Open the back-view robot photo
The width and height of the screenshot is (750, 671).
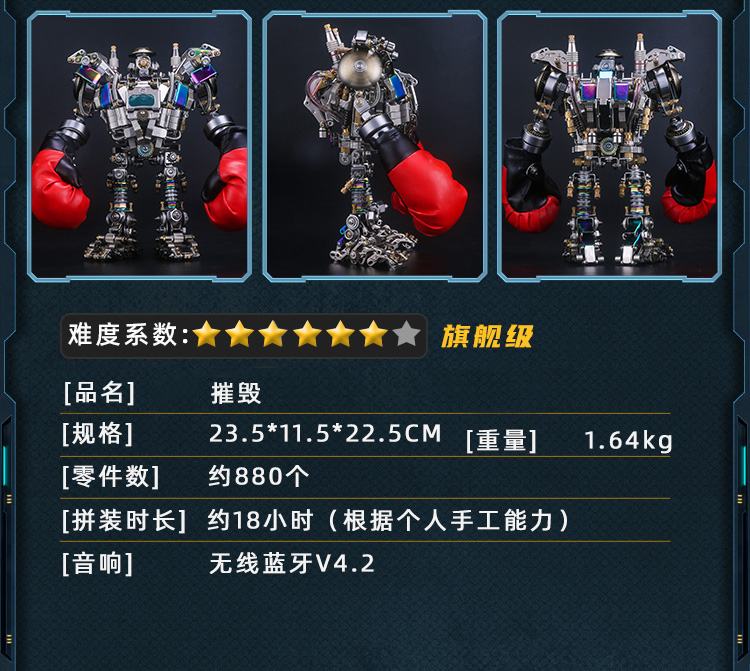(609, 146)
